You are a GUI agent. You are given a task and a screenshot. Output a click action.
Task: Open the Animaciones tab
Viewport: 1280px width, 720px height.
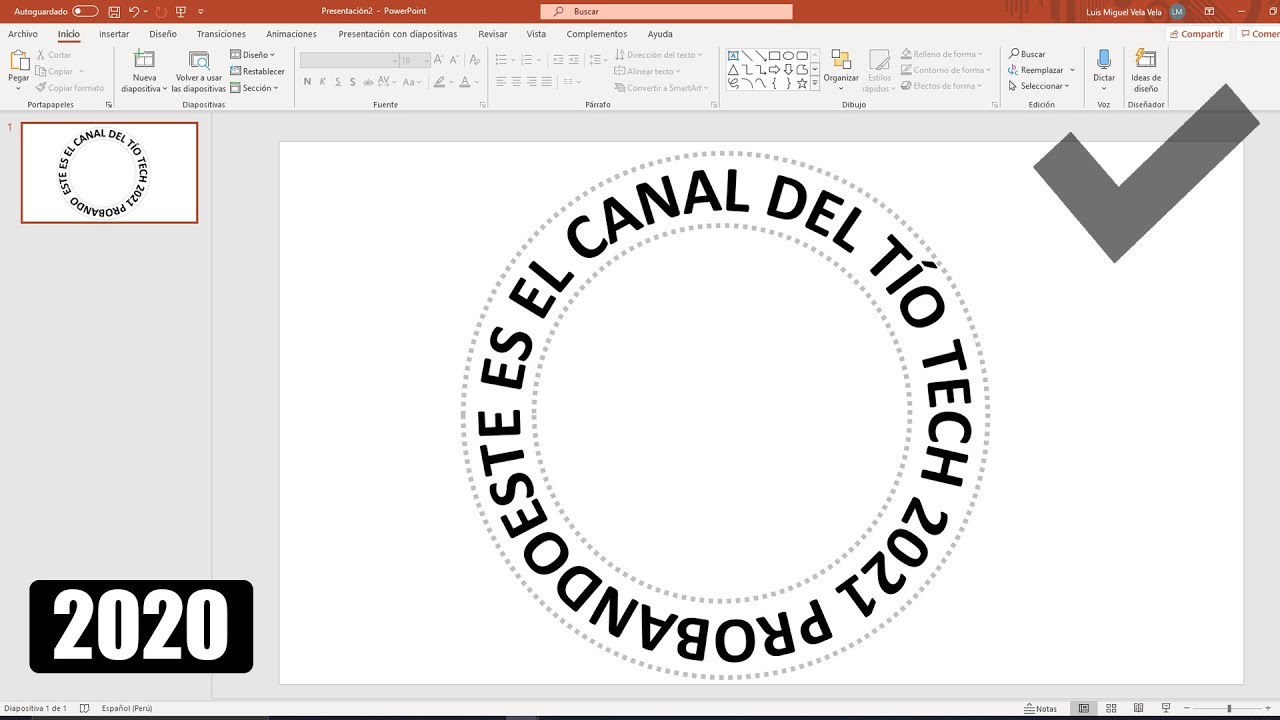(291, 34)
